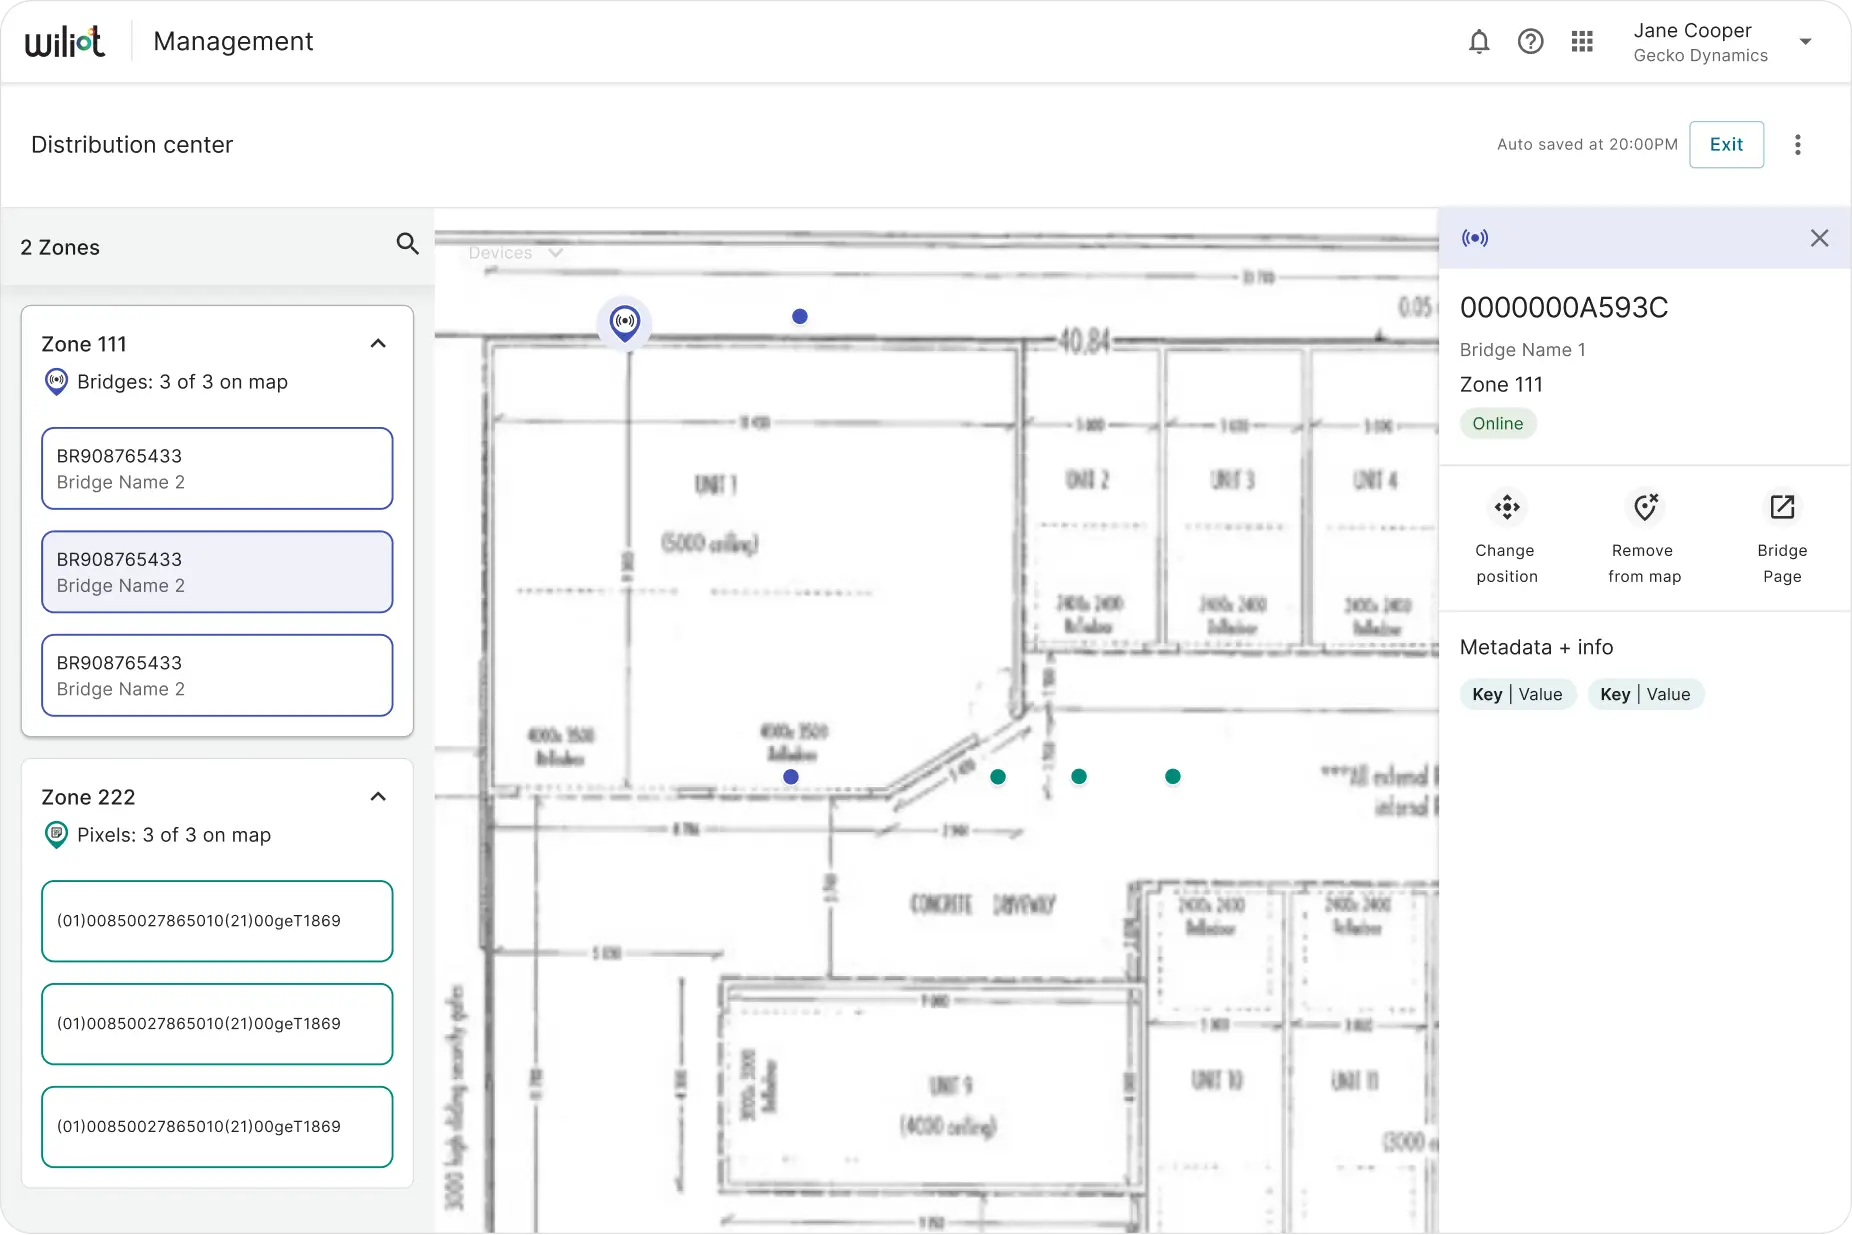Viewport: 1852px width, 1235px height.
Task: Click the second Key | Value metadata chip
Action: coord(1645,694)
